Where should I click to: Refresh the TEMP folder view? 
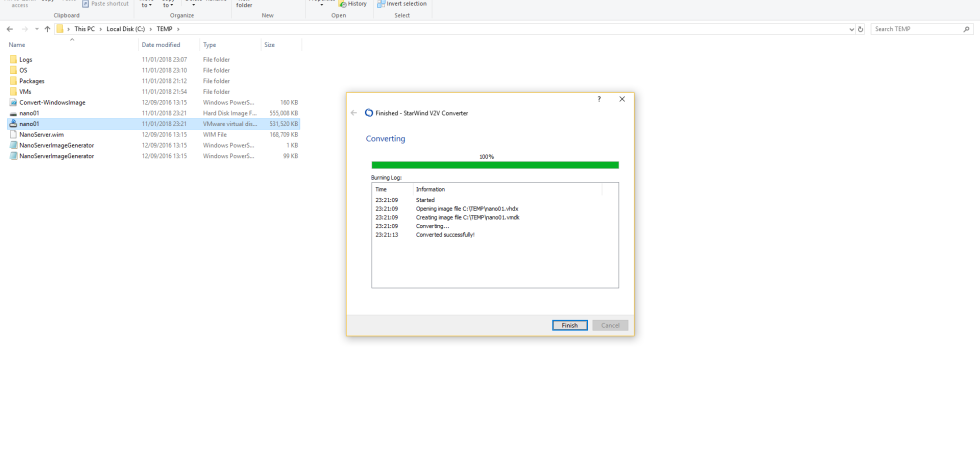pyautogui.click(x=860, y=29)
